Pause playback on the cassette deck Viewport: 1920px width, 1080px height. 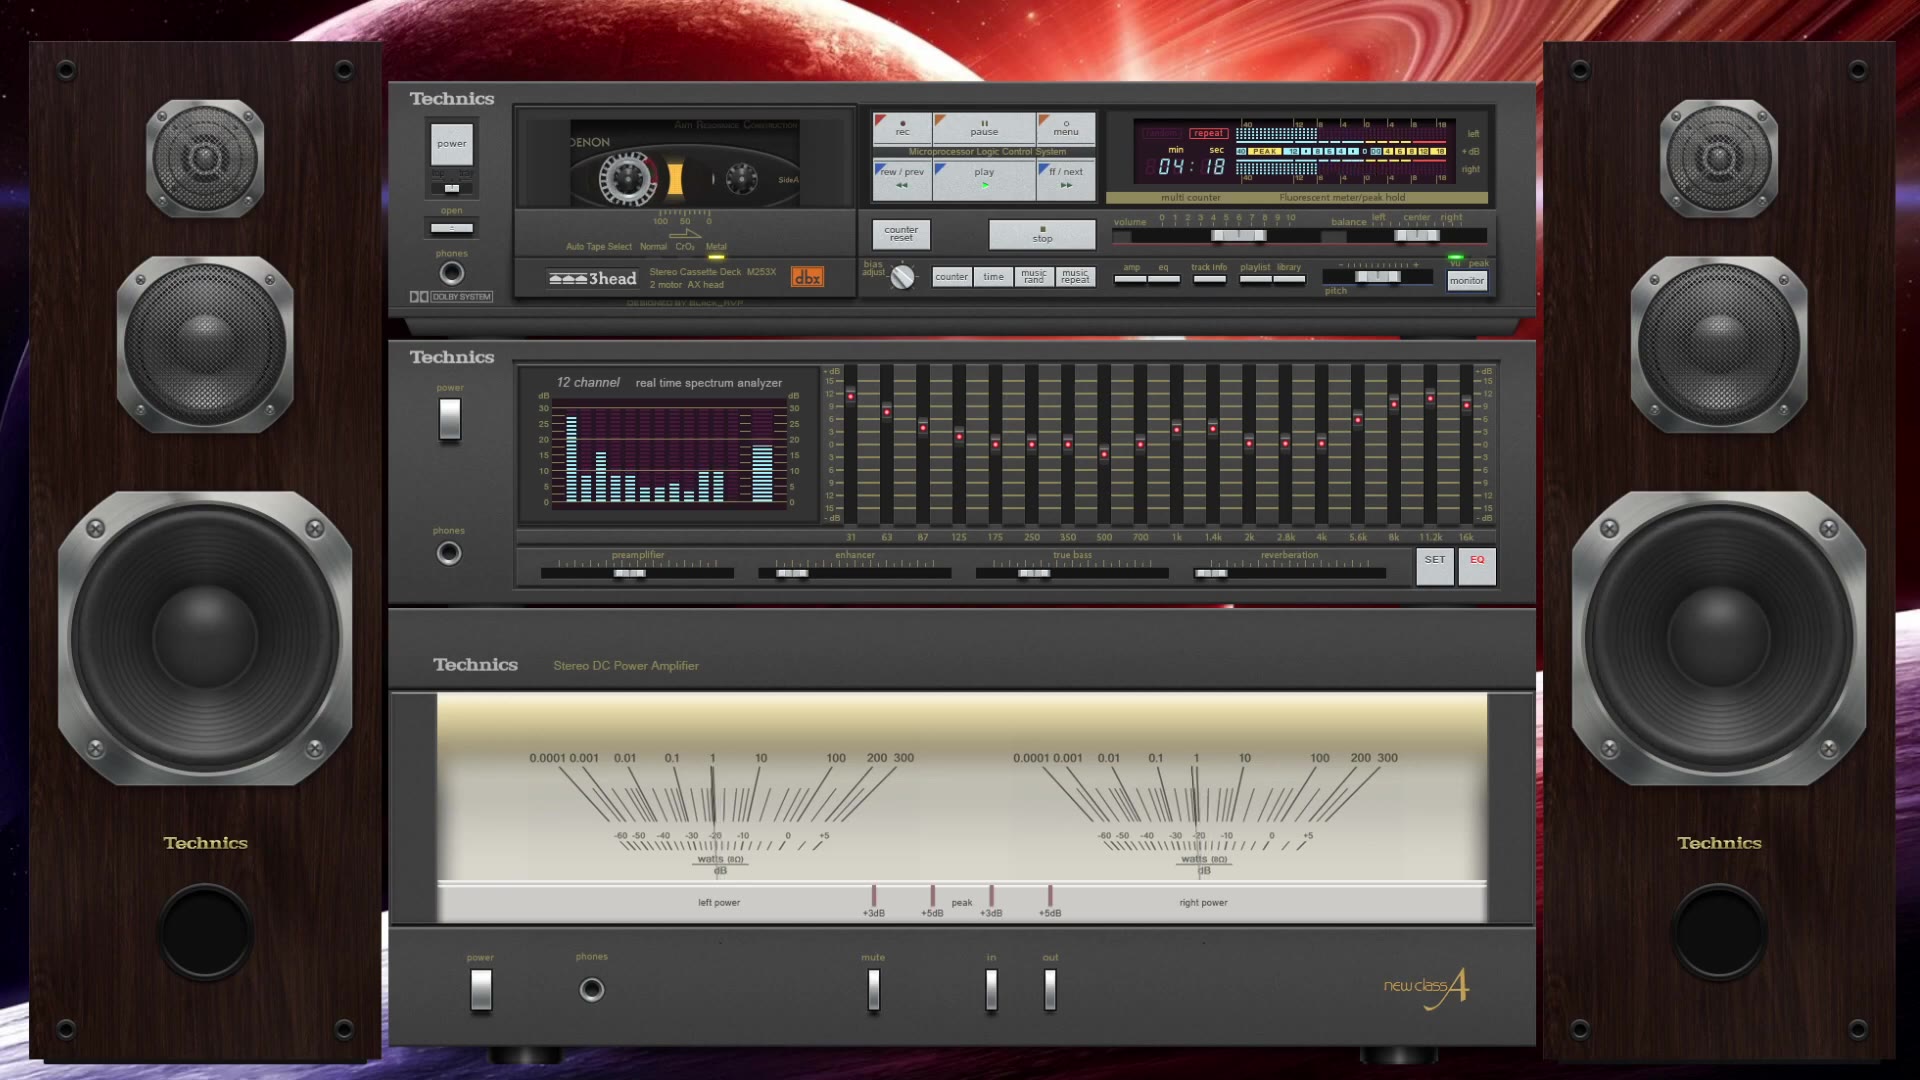point(984,128)
